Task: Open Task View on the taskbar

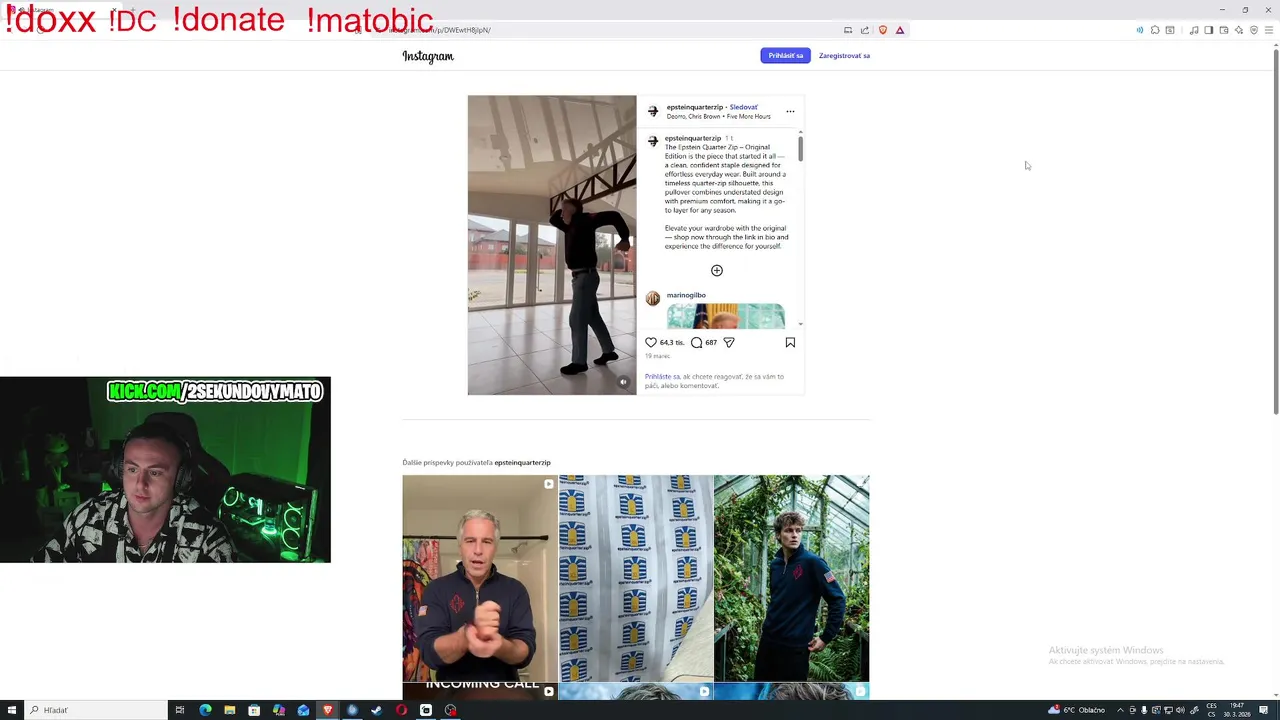Action: (x=180, y=710)
